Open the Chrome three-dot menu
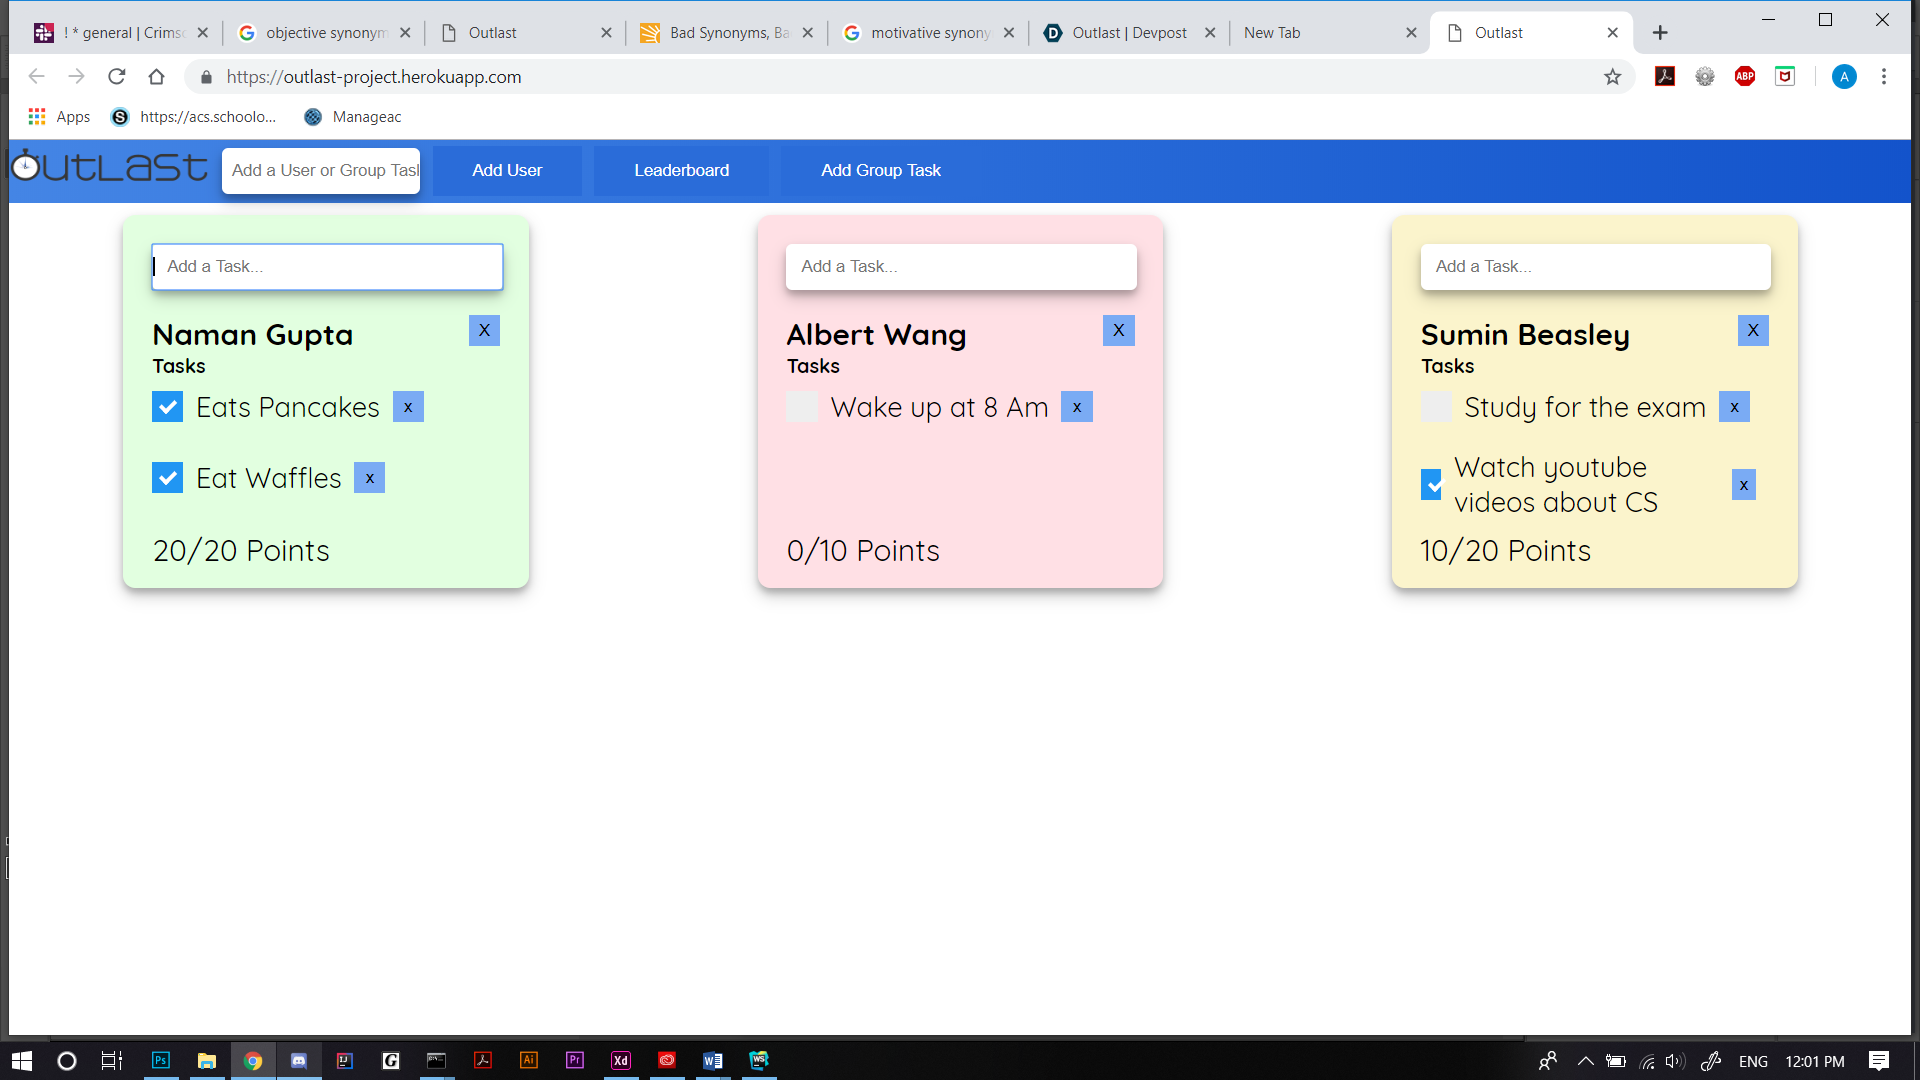The image size is (1920, 1080). (1884, 77)
